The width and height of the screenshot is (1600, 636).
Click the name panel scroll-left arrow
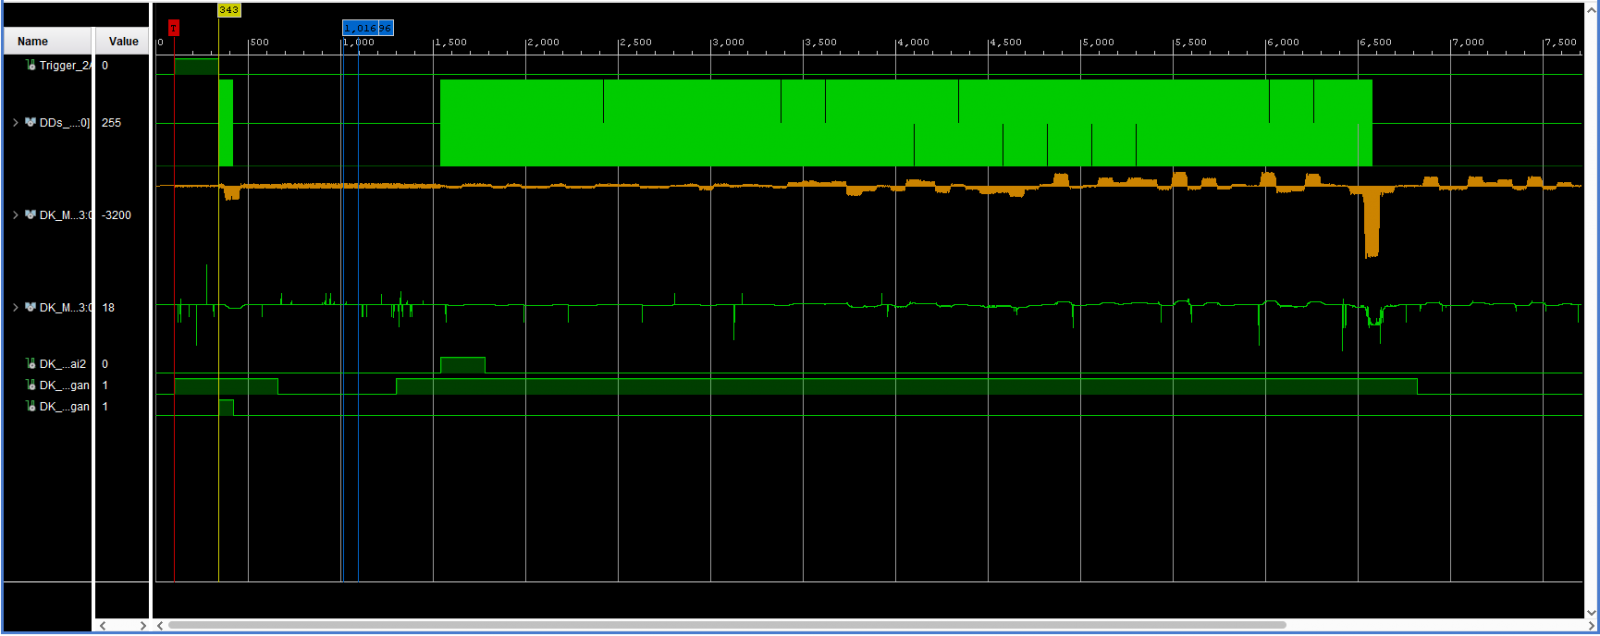pyautogui.click(x=102, y=625)
